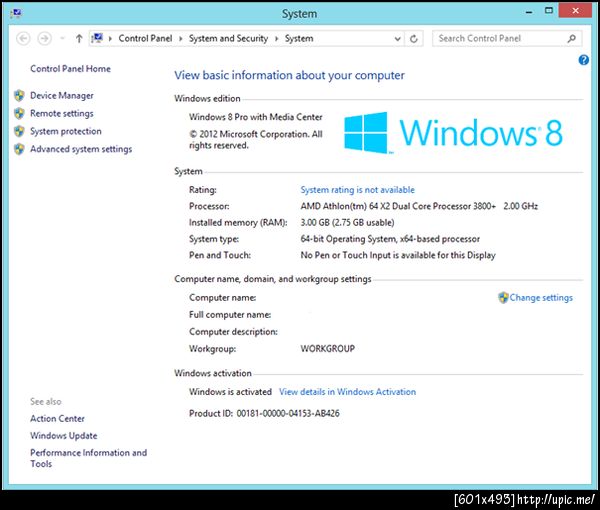Open Windows Update link

(64, 435)
